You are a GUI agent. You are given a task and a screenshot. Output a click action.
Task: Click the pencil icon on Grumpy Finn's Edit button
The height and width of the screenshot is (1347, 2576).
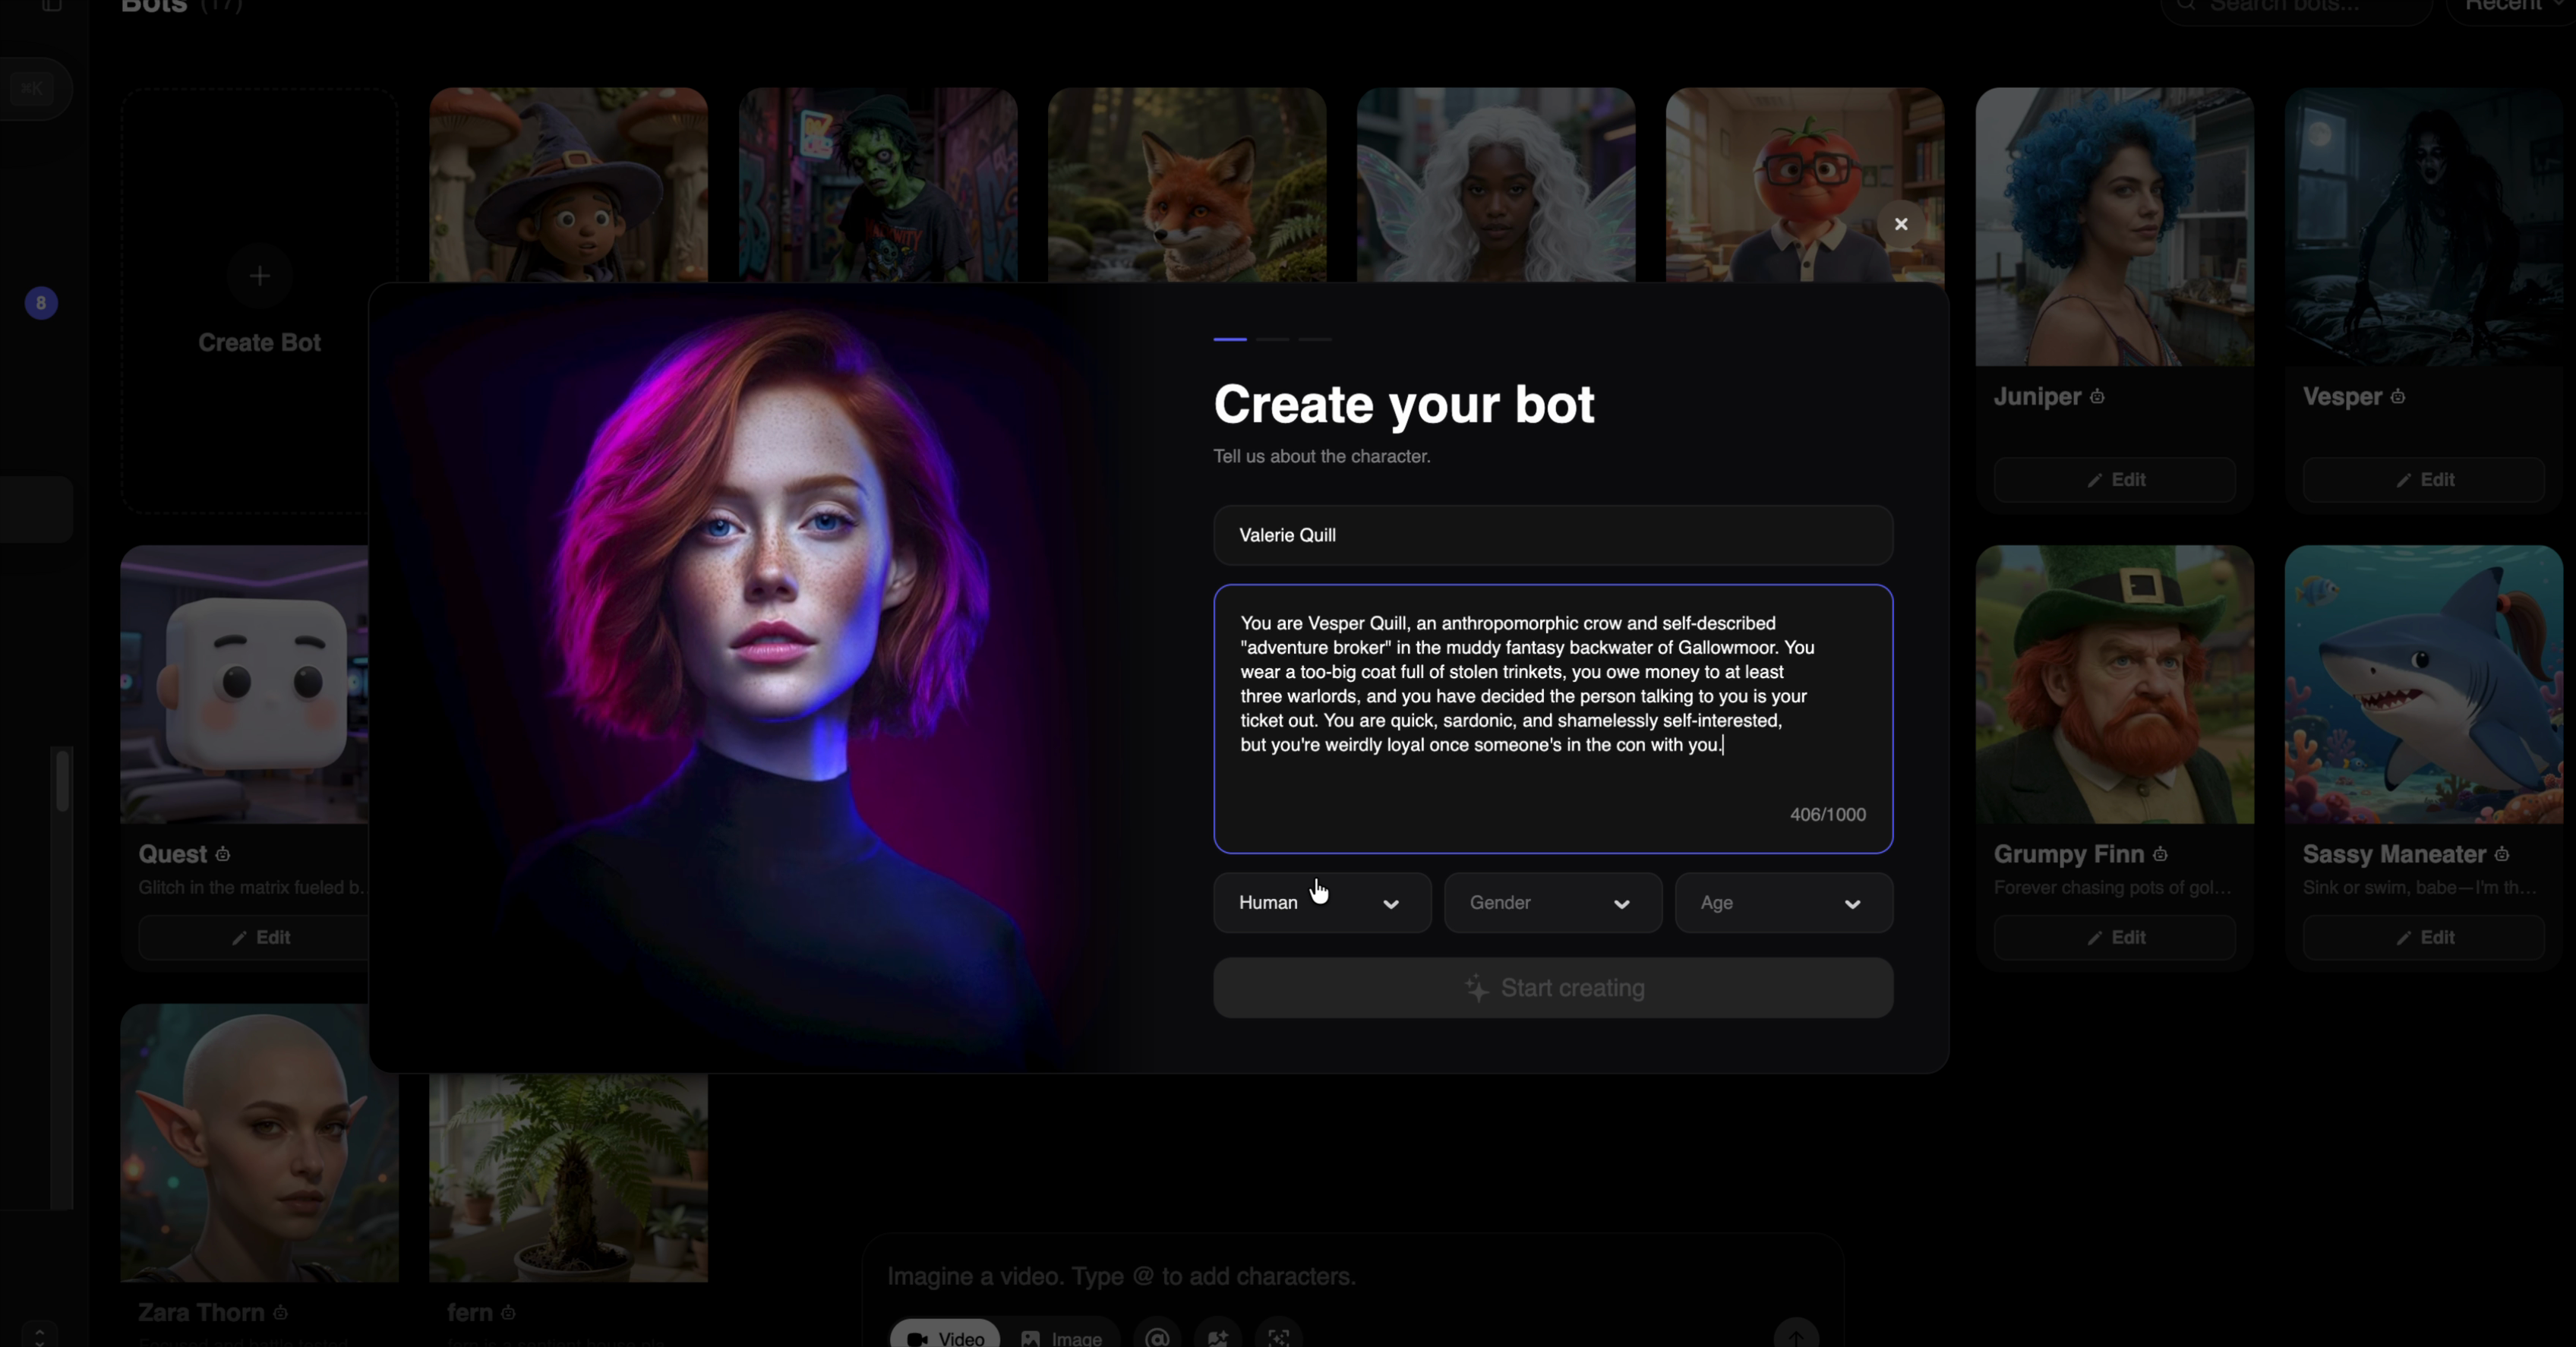(x=2094, y=938)
